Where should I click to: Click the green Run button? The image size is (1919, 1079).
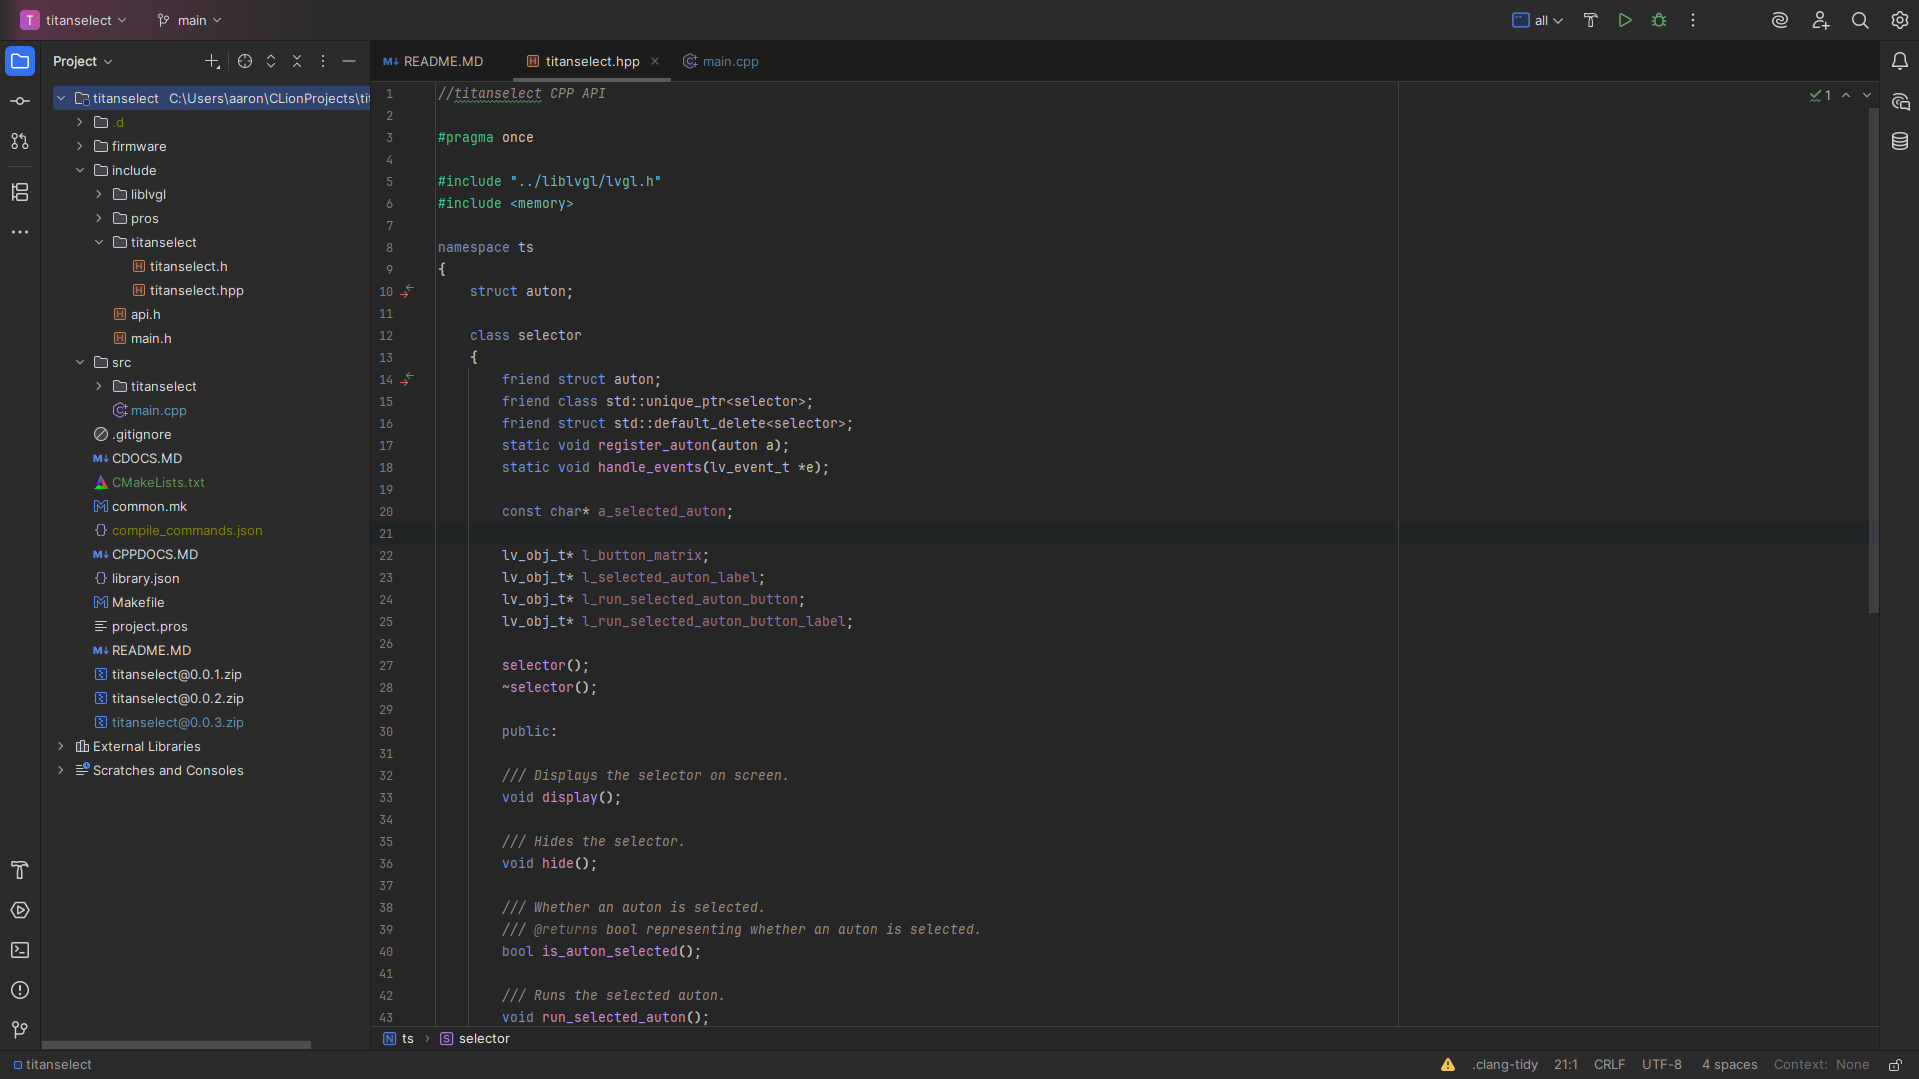1625,20
